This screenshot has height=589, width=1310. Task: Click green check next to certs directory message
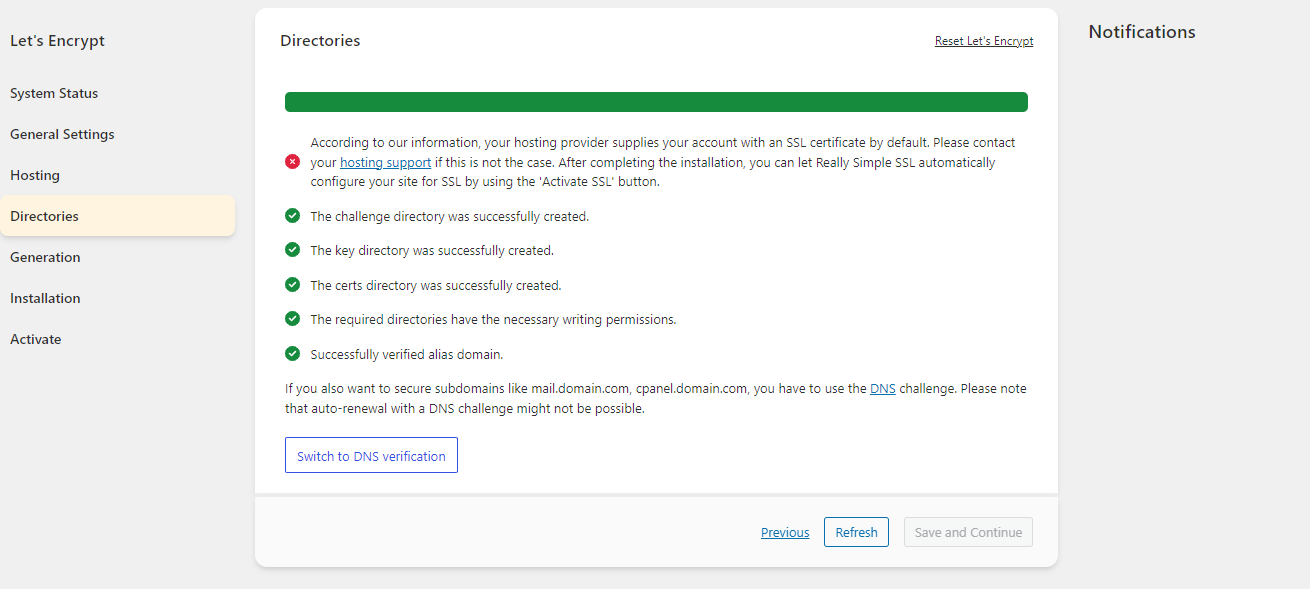click(292, 285)
